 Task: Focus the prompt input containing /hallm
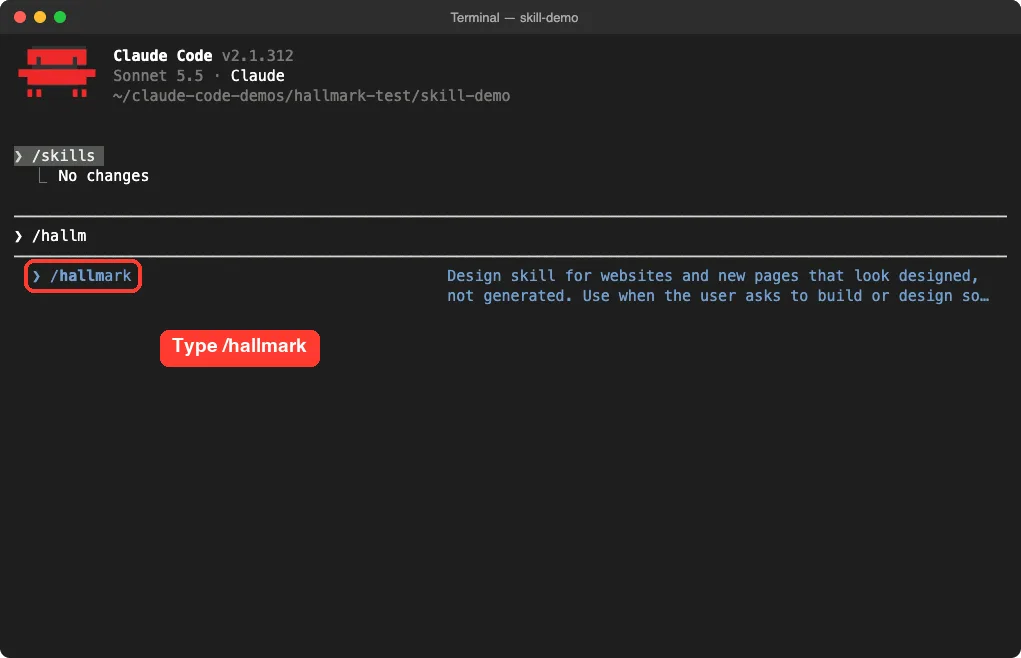pos(510,236)
